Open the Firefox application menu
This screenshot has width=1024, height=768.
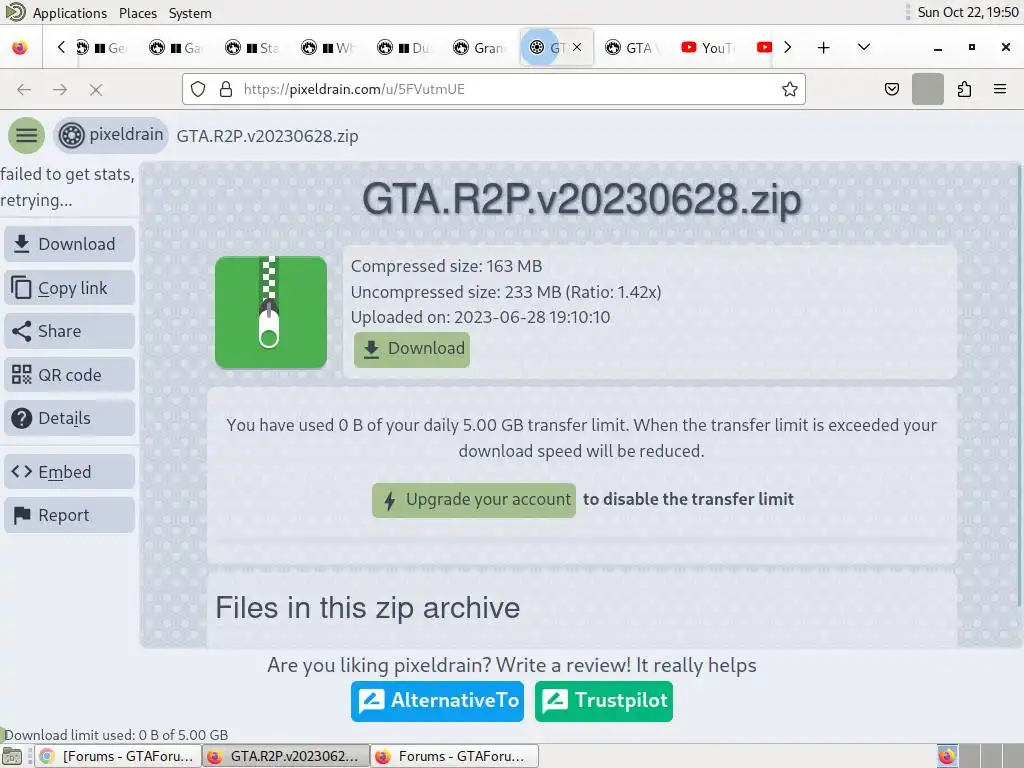click(1000, 89)
